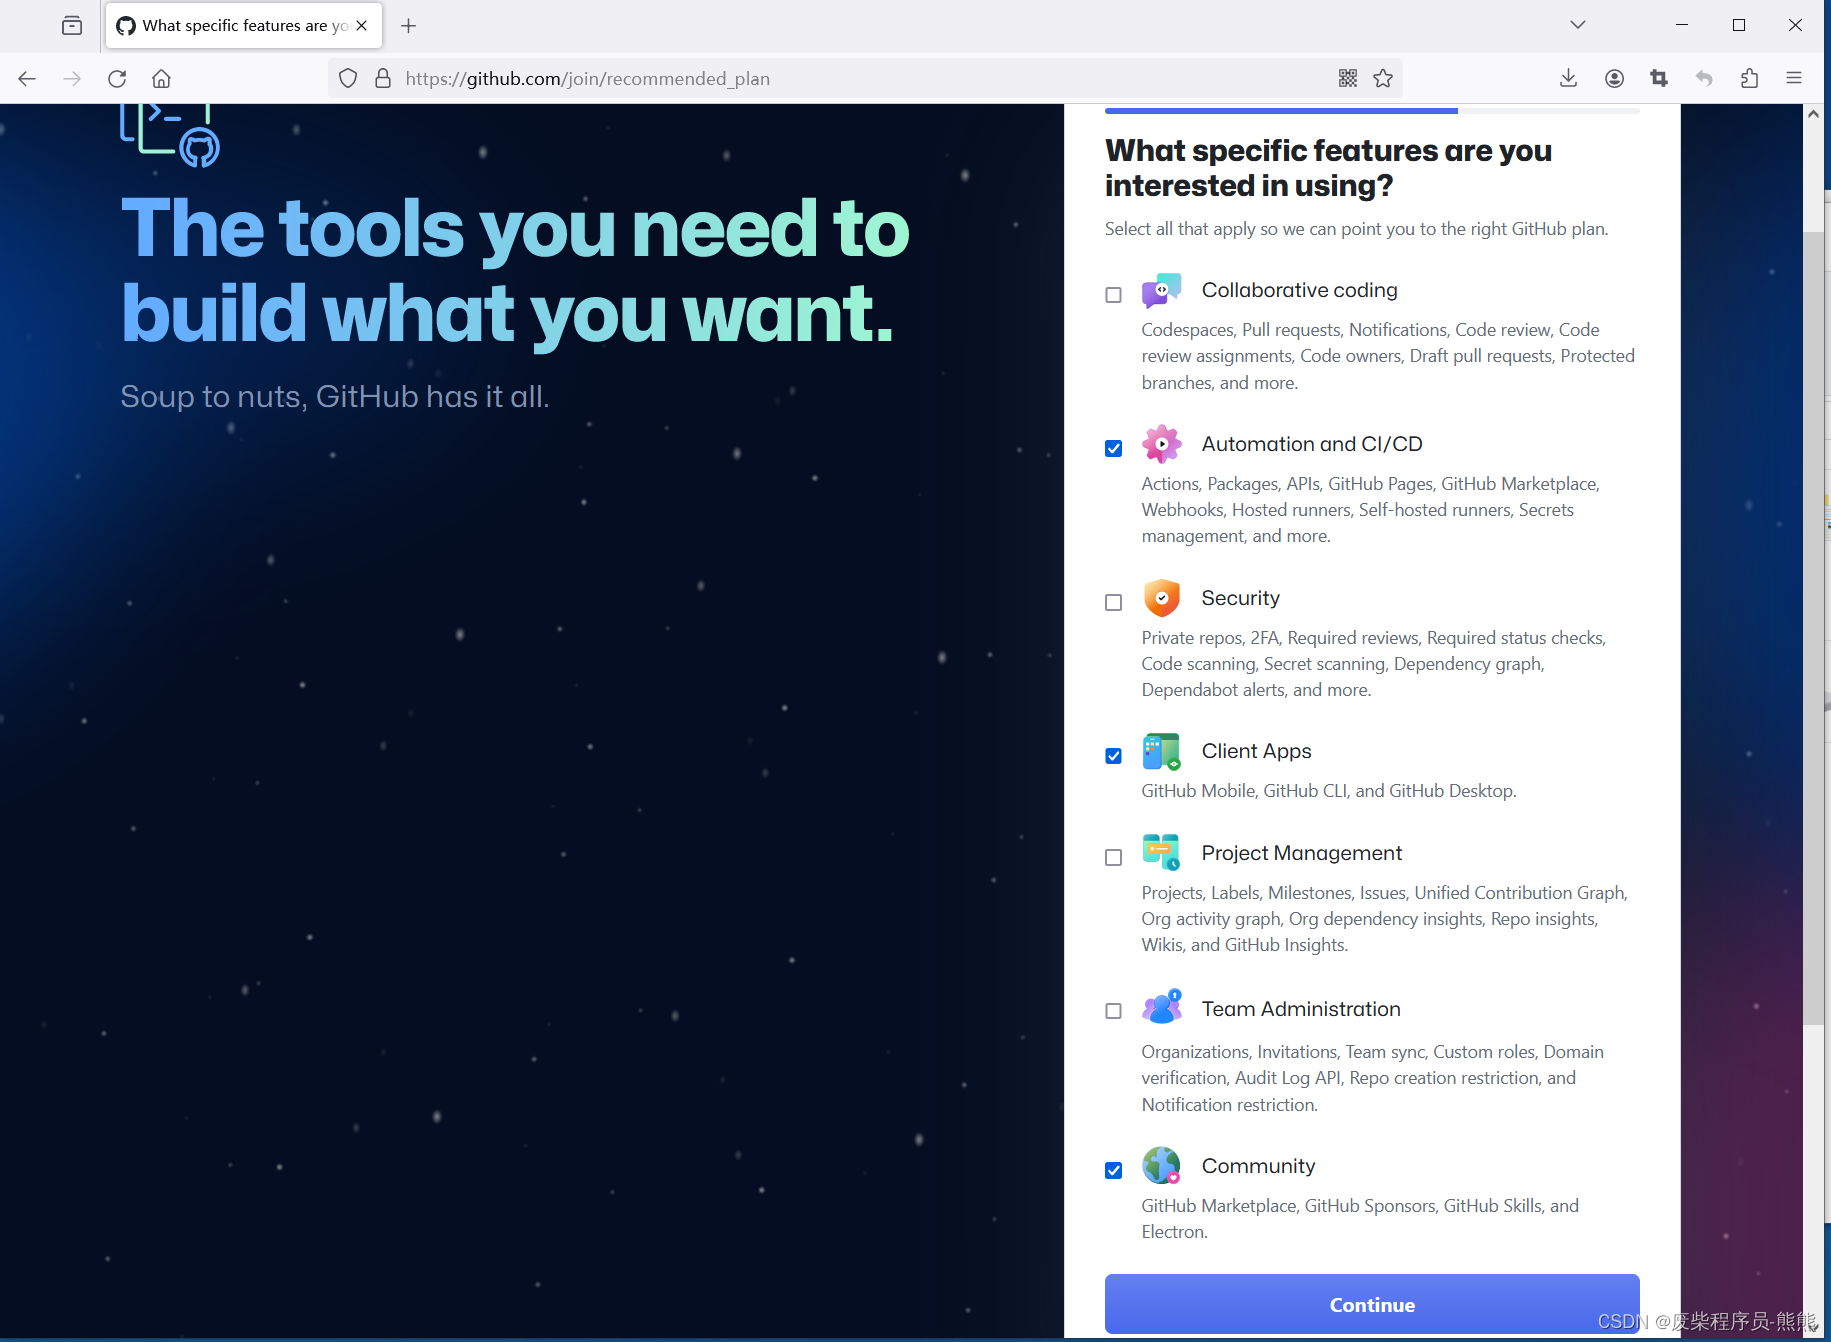Click the GitHub logo graphic above headline
Viewport: 1831px width, 1342px height.
coord(170,135)
